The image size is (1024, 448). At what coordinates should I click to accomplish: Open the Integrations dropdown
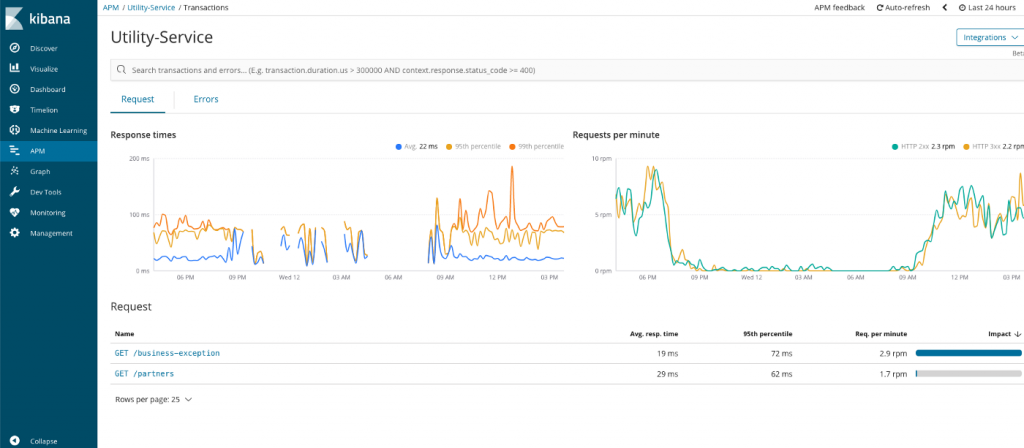point(990,37)
